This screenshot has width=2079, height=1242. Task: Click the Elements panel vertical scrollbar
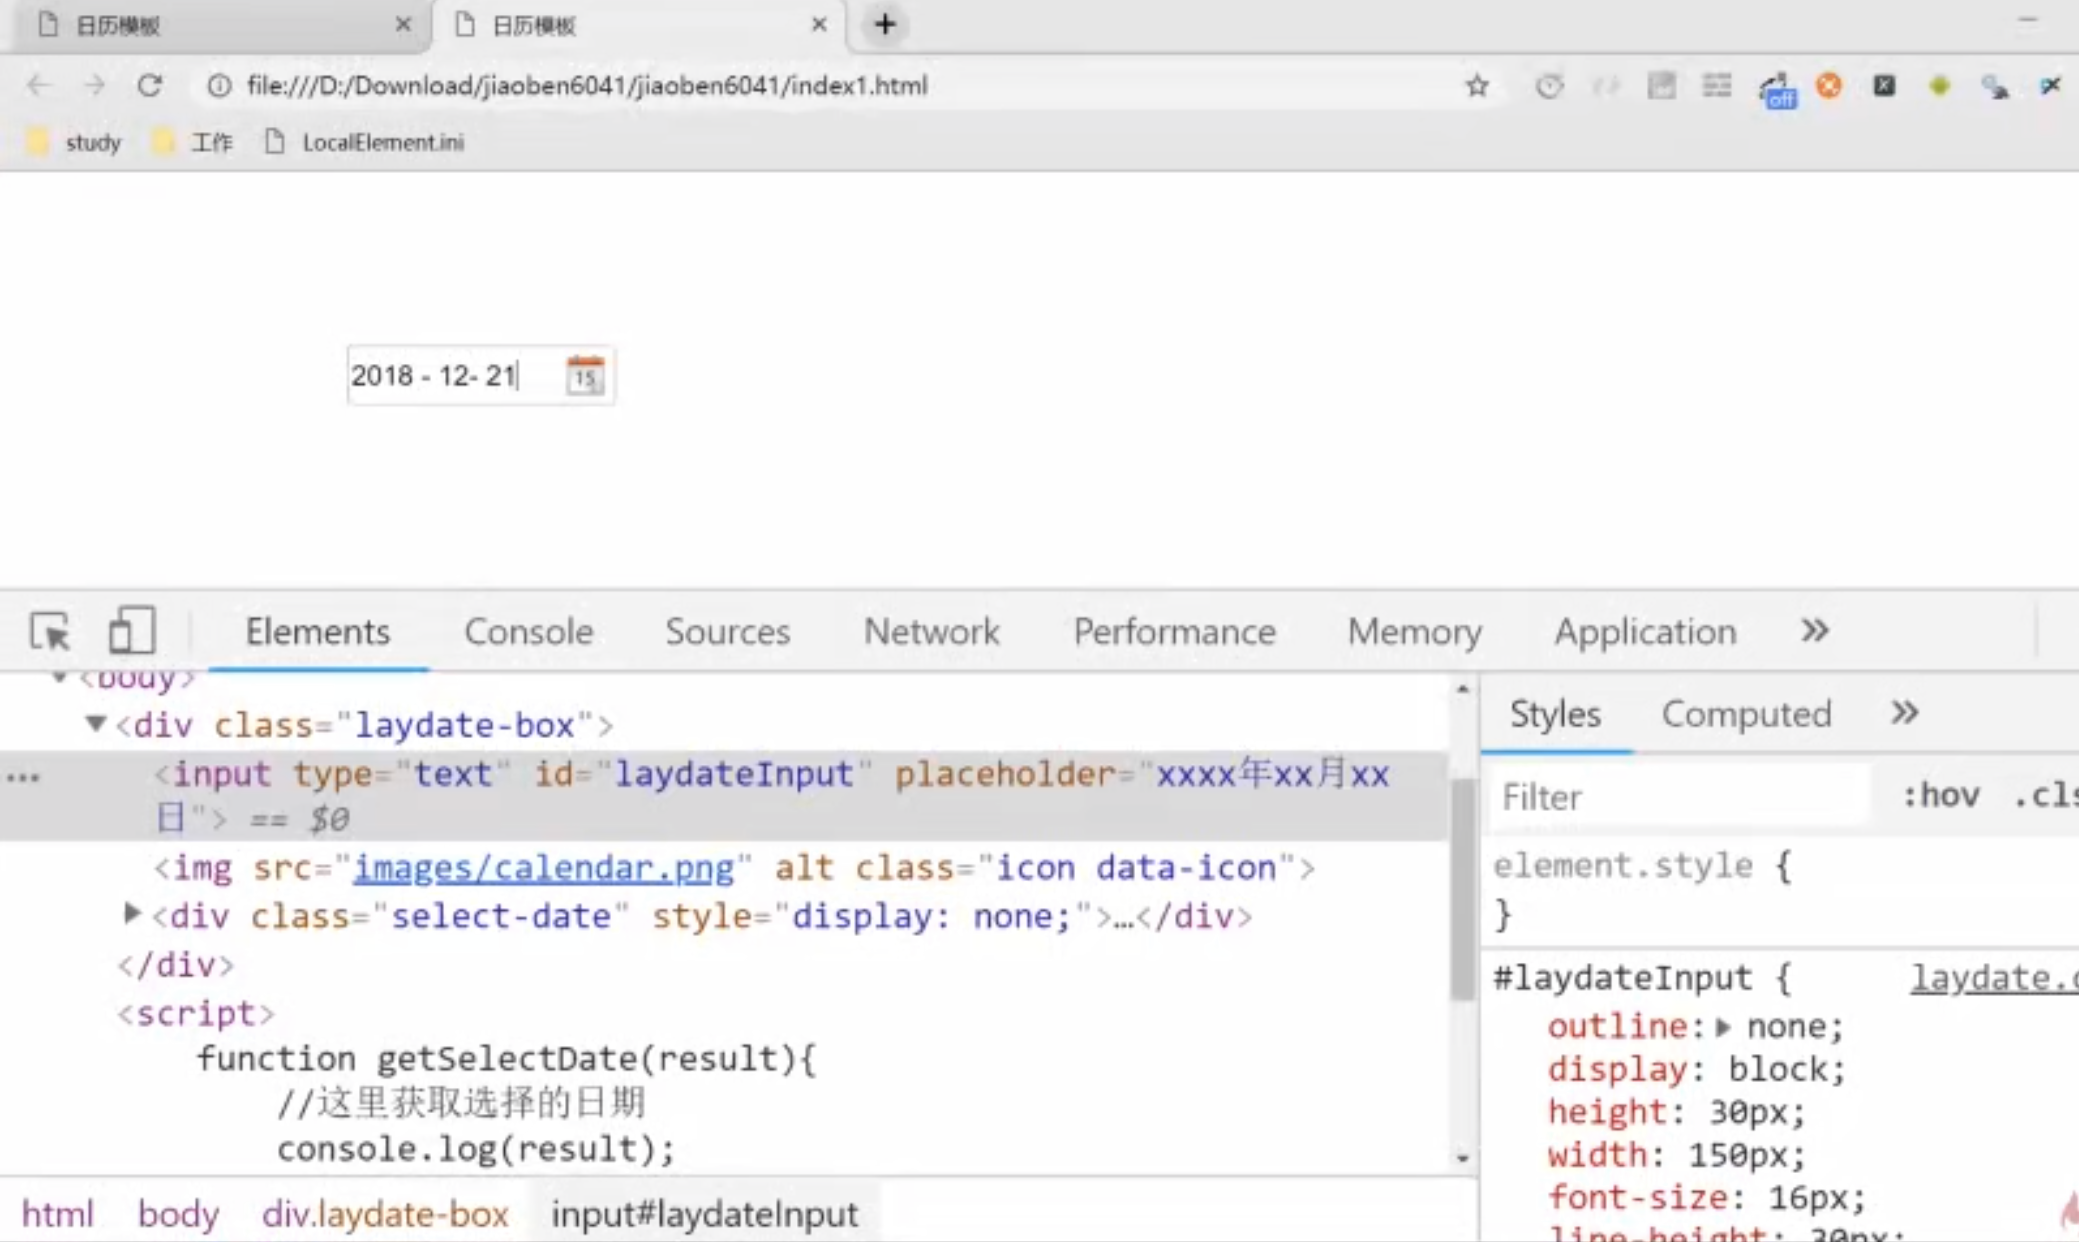1462,890
